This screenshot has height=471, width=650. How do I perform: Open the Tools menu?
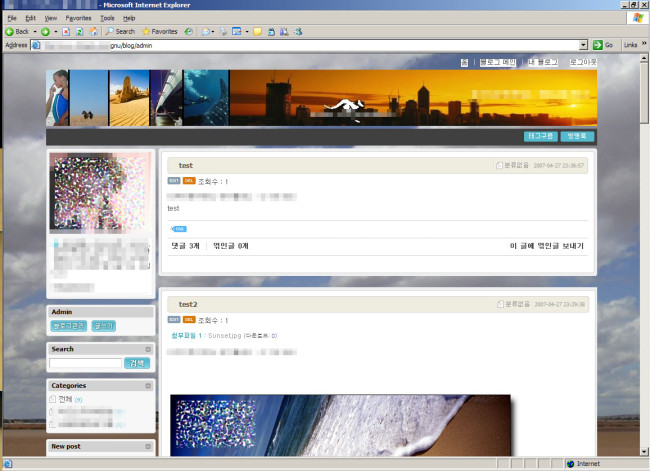point(107,18)
